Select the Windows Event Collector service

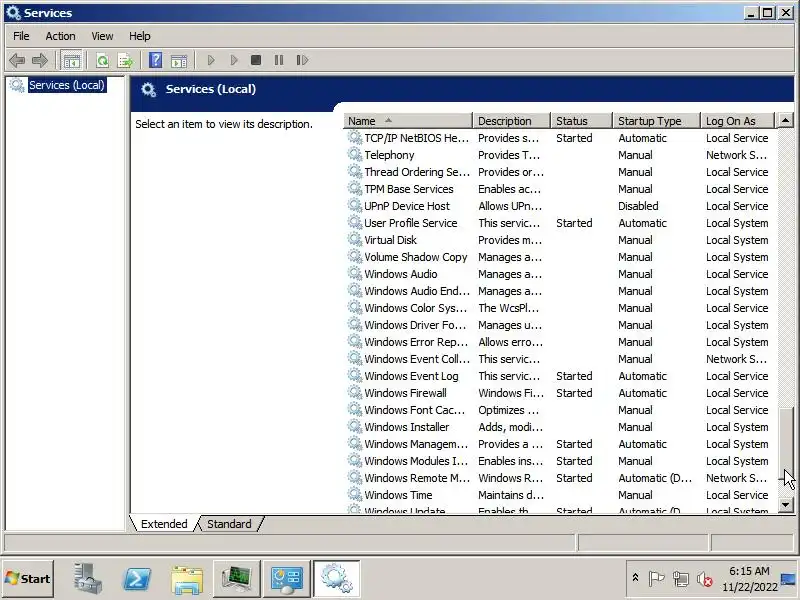click(559, 359)
